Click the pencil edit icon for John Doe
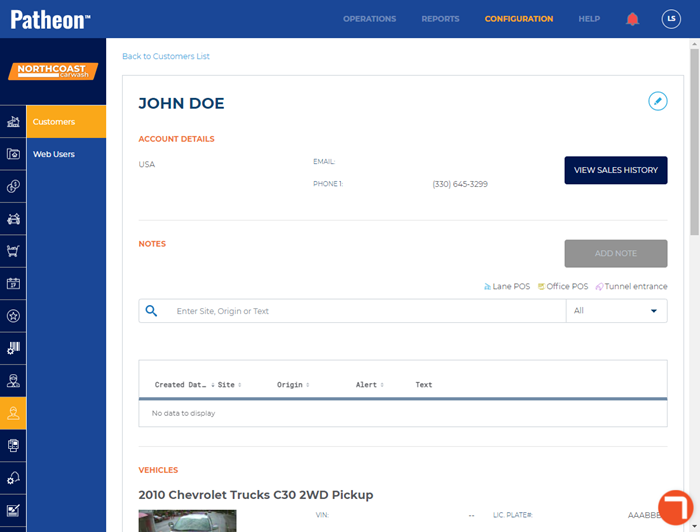The image size is (700, 532). 657,101
